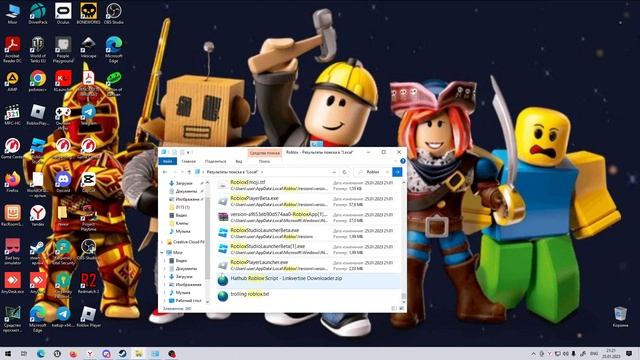Switch to the Поиск ribbon tab

click(264, 162)
